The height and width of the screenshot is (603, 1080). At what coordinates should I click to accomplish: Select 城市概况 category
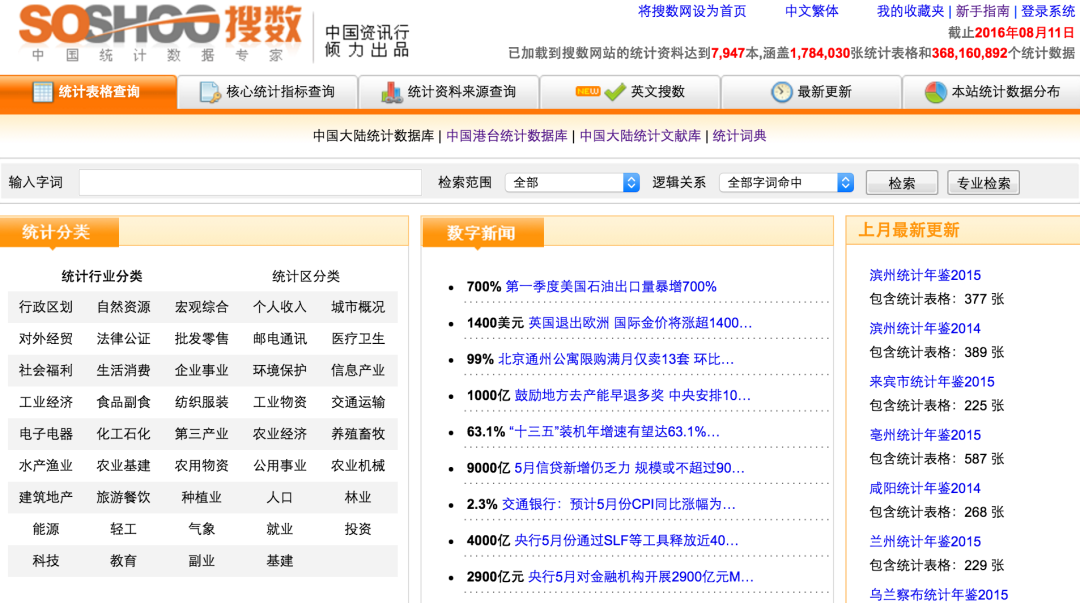(x=357, y=307)
